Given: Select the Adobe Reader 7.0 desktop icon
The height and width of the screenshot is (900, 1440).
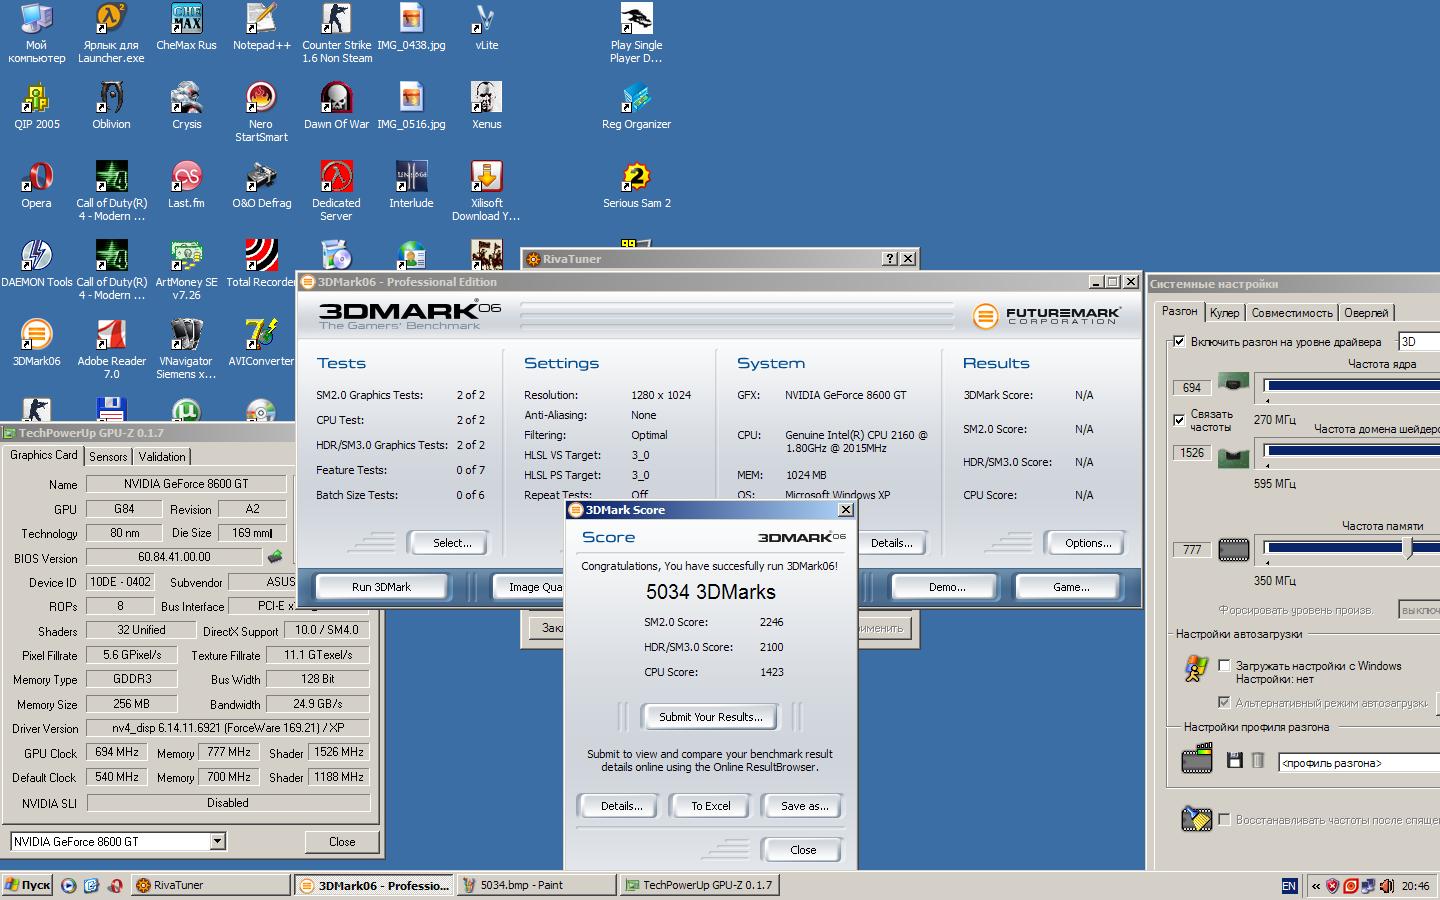Looking at the screenshot, I should click(x=111, y=348).
